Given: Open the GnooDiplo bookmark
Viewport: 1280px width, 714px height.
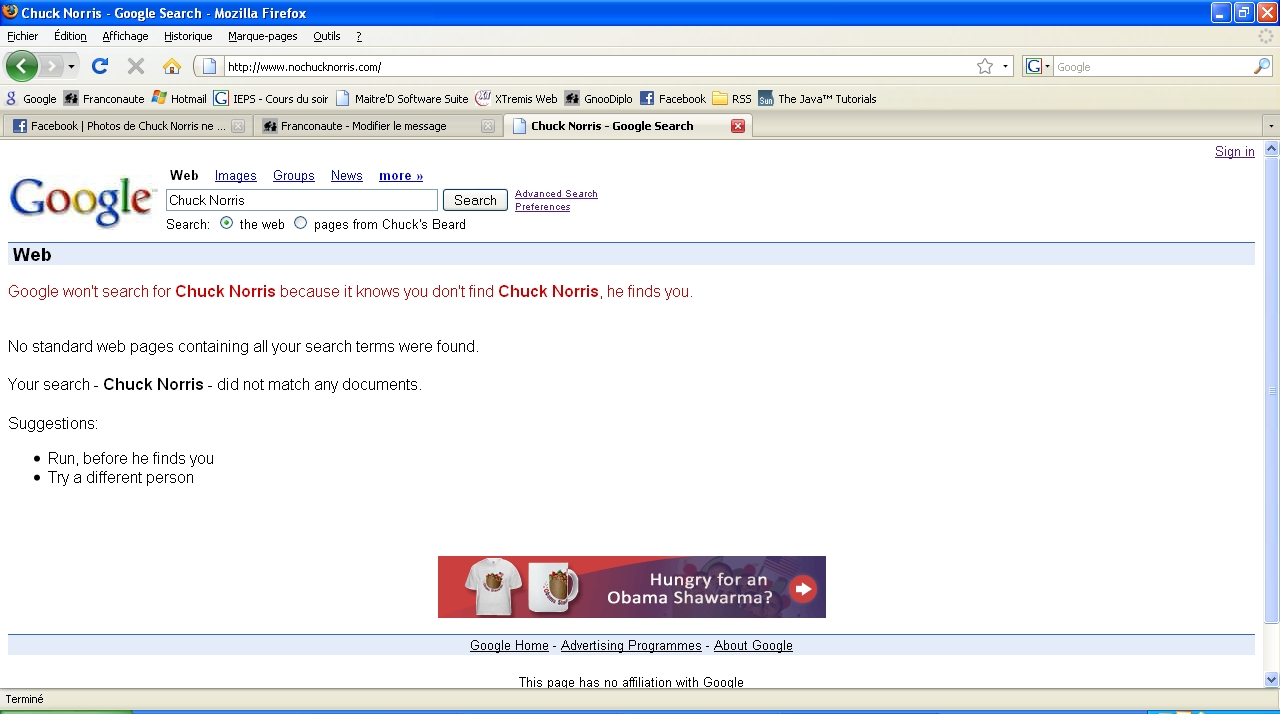Looking at the screenshot, I should pyautogui.click(x=598, y=99).
